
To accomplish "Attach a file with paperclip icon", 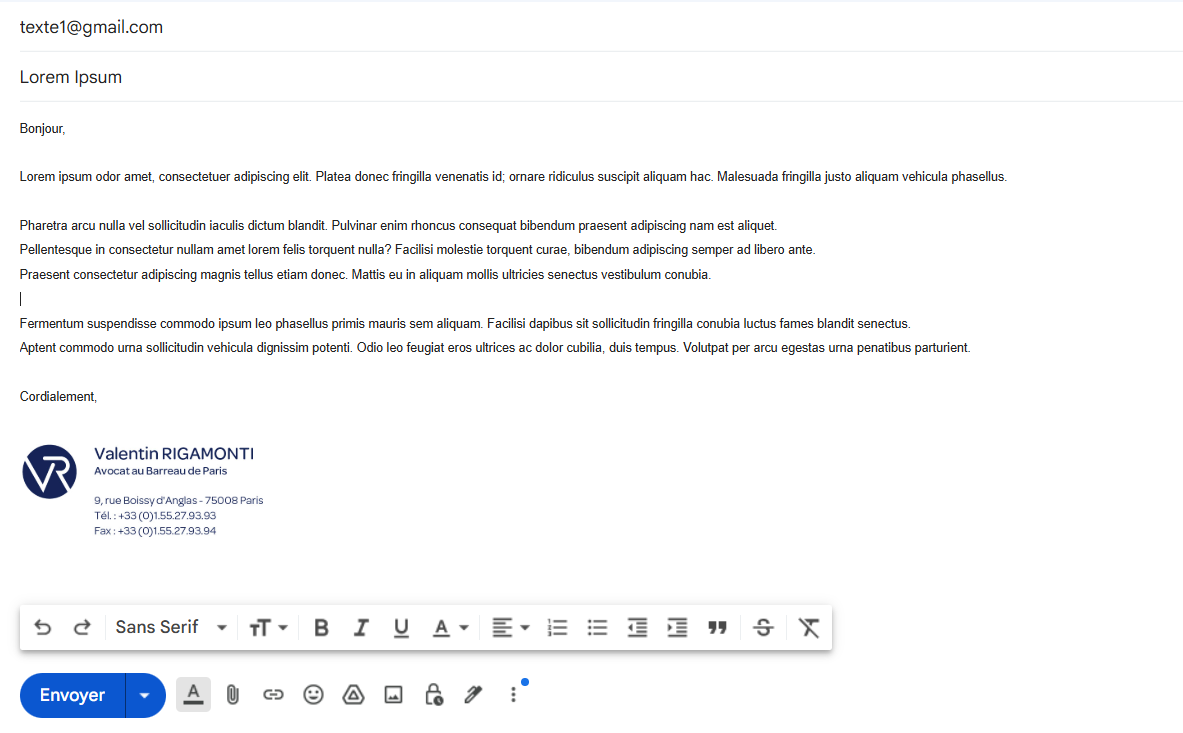I will pos(233,695).
